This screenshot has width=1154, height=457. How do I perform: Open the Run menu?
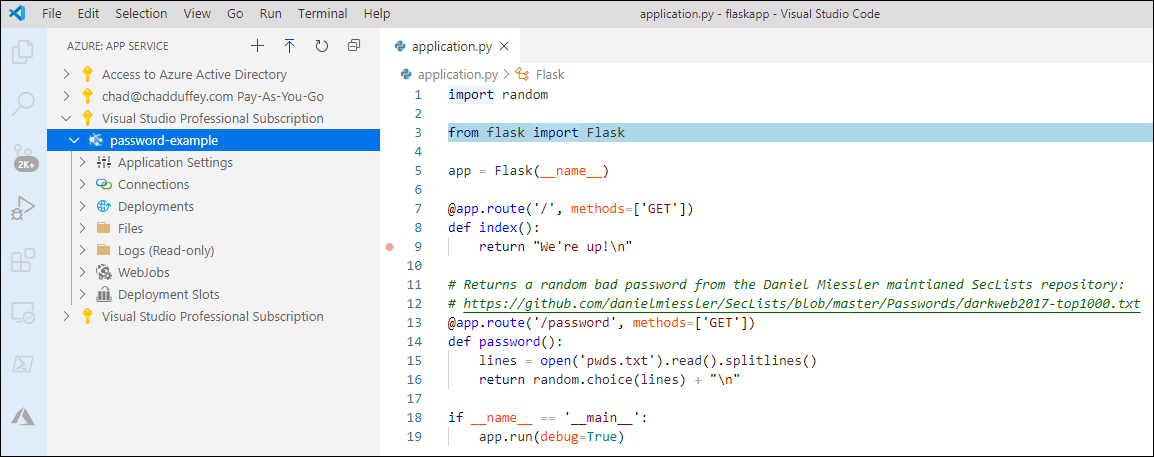tap(270, 14)
